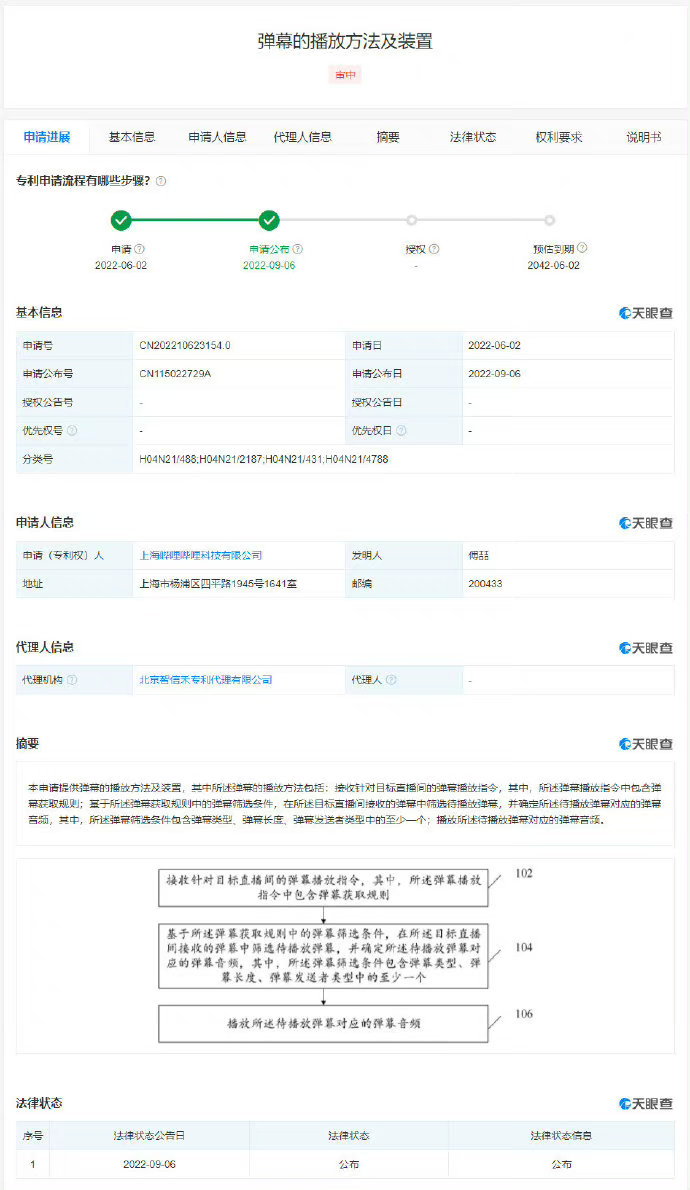
Task: Click 2022-06-02 under 申请 step
Action: pyautogui.click(x=121, y=266)
